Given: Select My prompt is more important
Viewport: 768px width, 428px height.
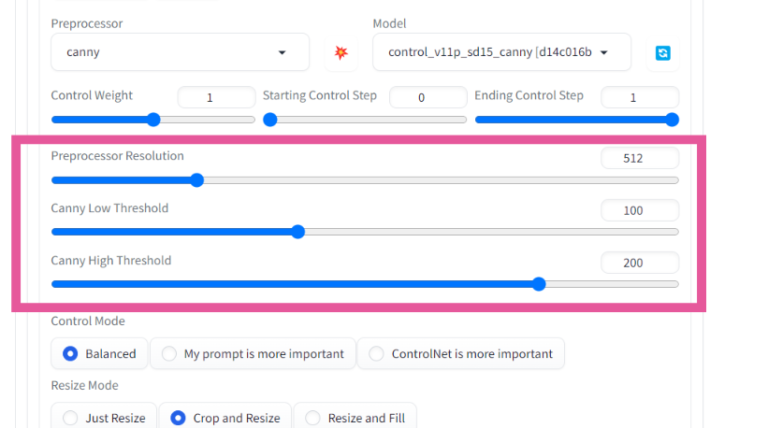Looking at the screenshot, I should coord(252,353).
